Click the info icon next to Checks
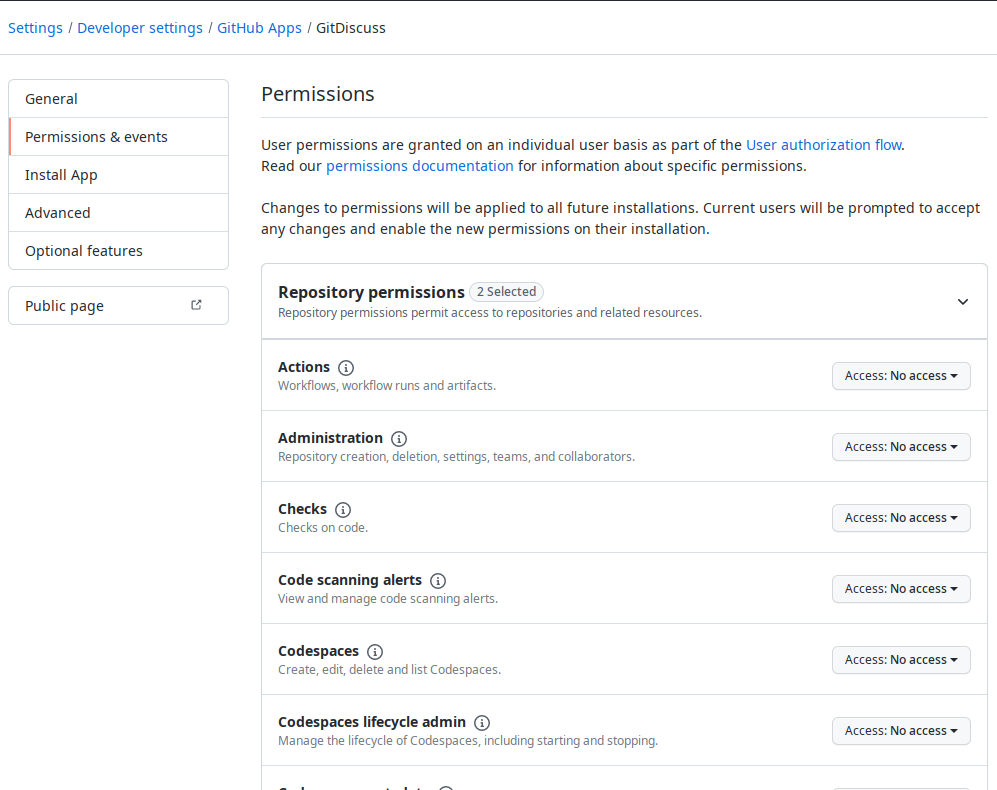Screen dimensions: 997x790 (x=343, y=510)
